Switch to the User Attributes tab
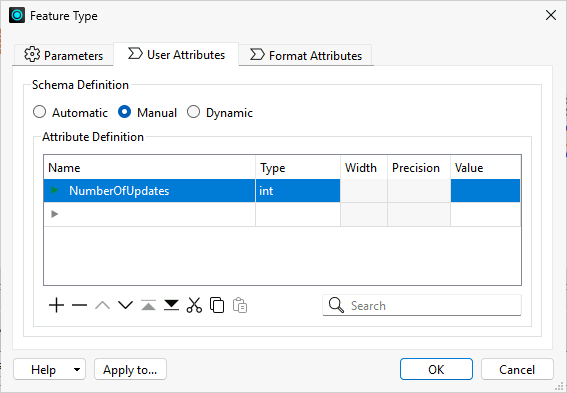The width and height of the screenshot is (567, 393). [176, 55]
